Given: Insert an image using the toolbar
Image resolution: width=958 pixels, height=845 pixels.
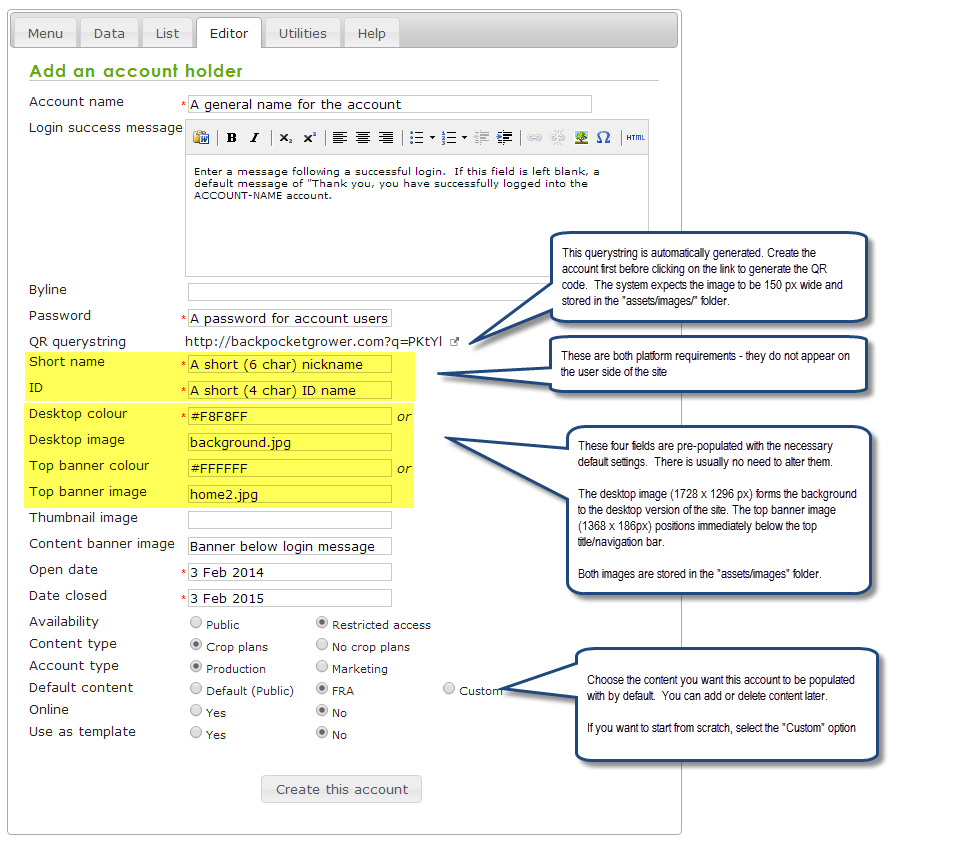Looking at the screenshot, I should [581, 138].
